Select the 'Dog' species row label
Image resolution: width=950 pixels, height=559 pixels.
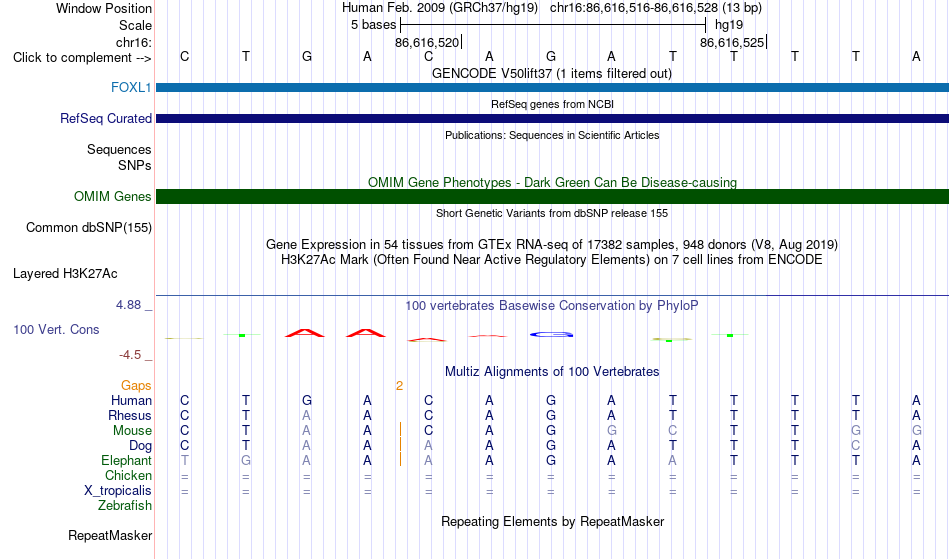(141, 446)
